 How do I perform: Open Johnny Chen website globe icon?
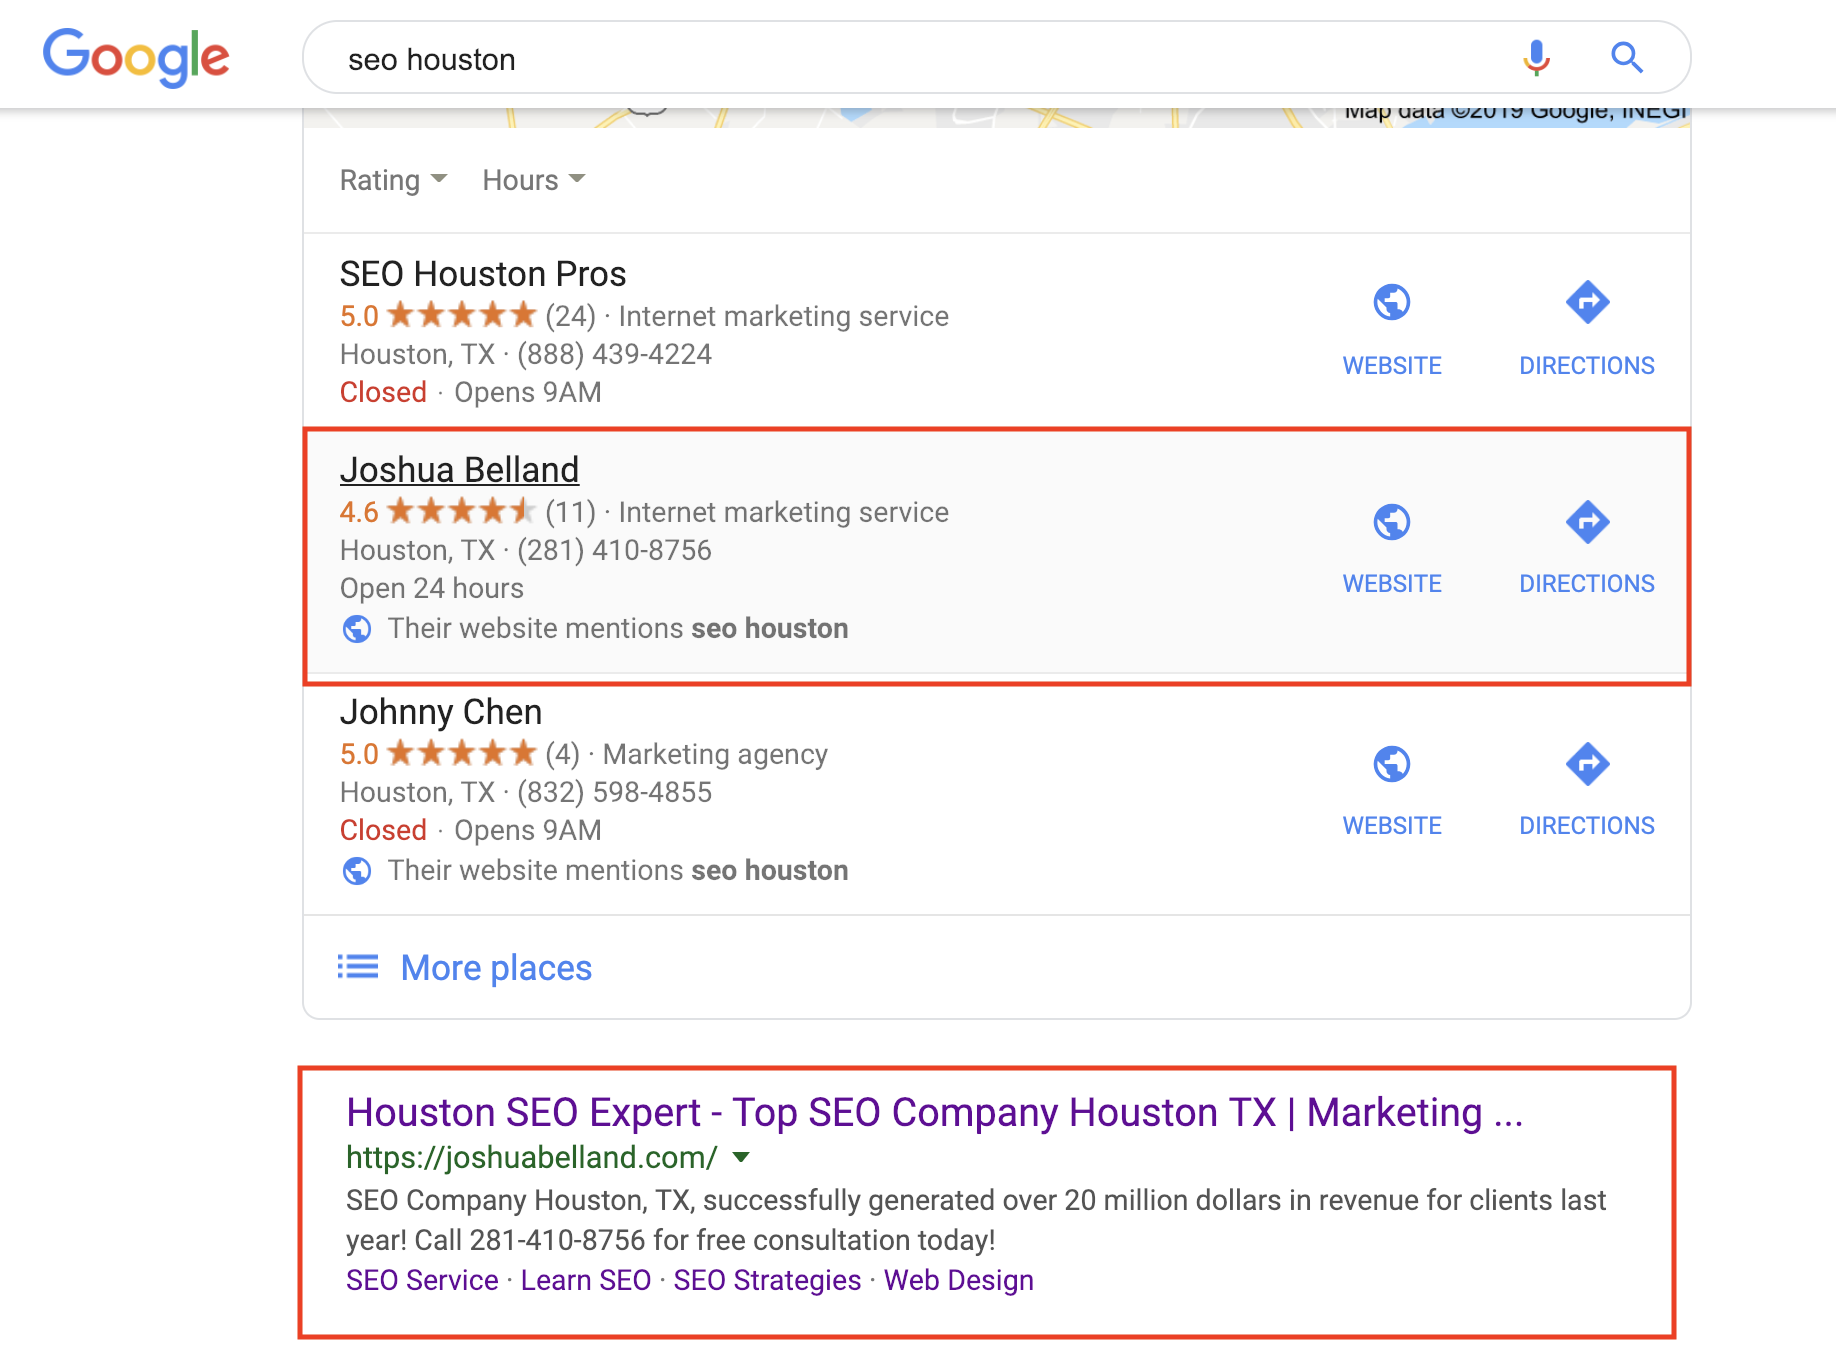pos(1391,764)
